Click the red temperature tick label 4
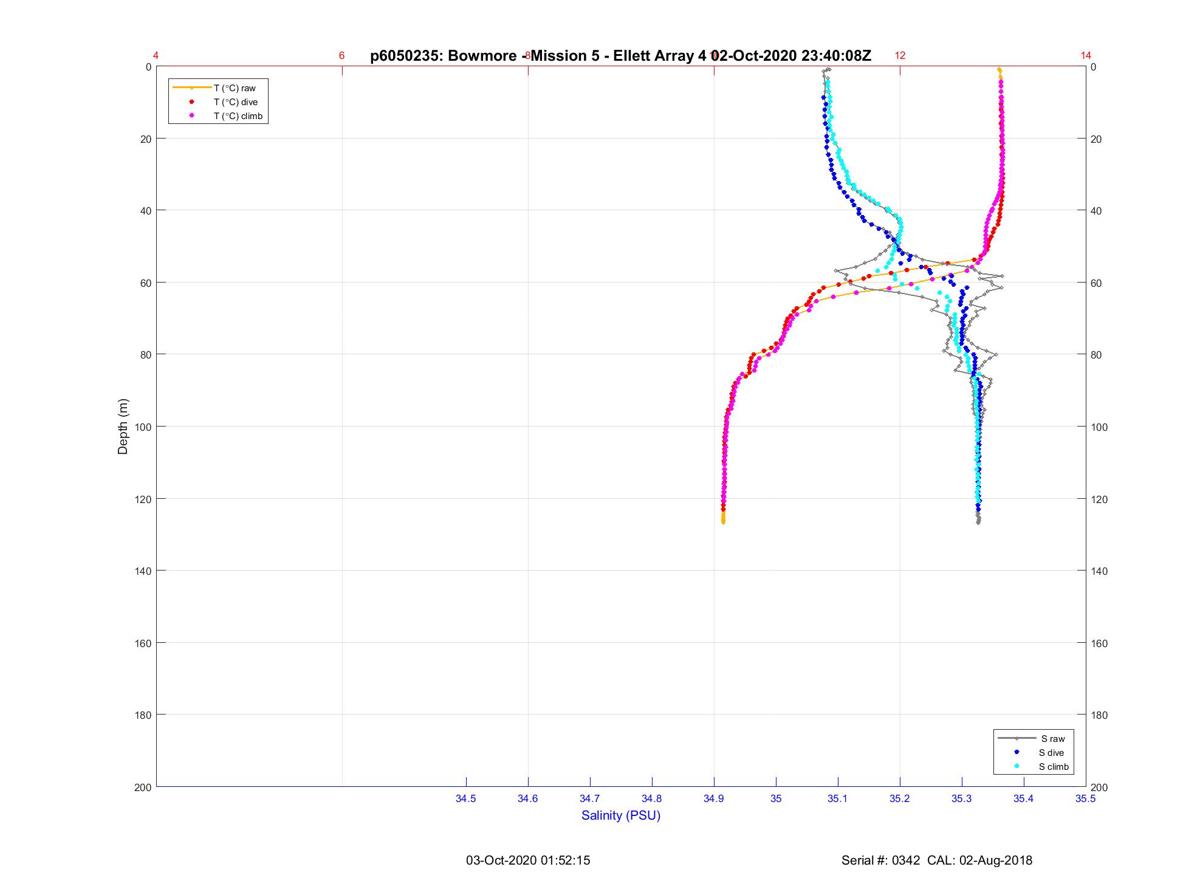 (x=156, y=56)
